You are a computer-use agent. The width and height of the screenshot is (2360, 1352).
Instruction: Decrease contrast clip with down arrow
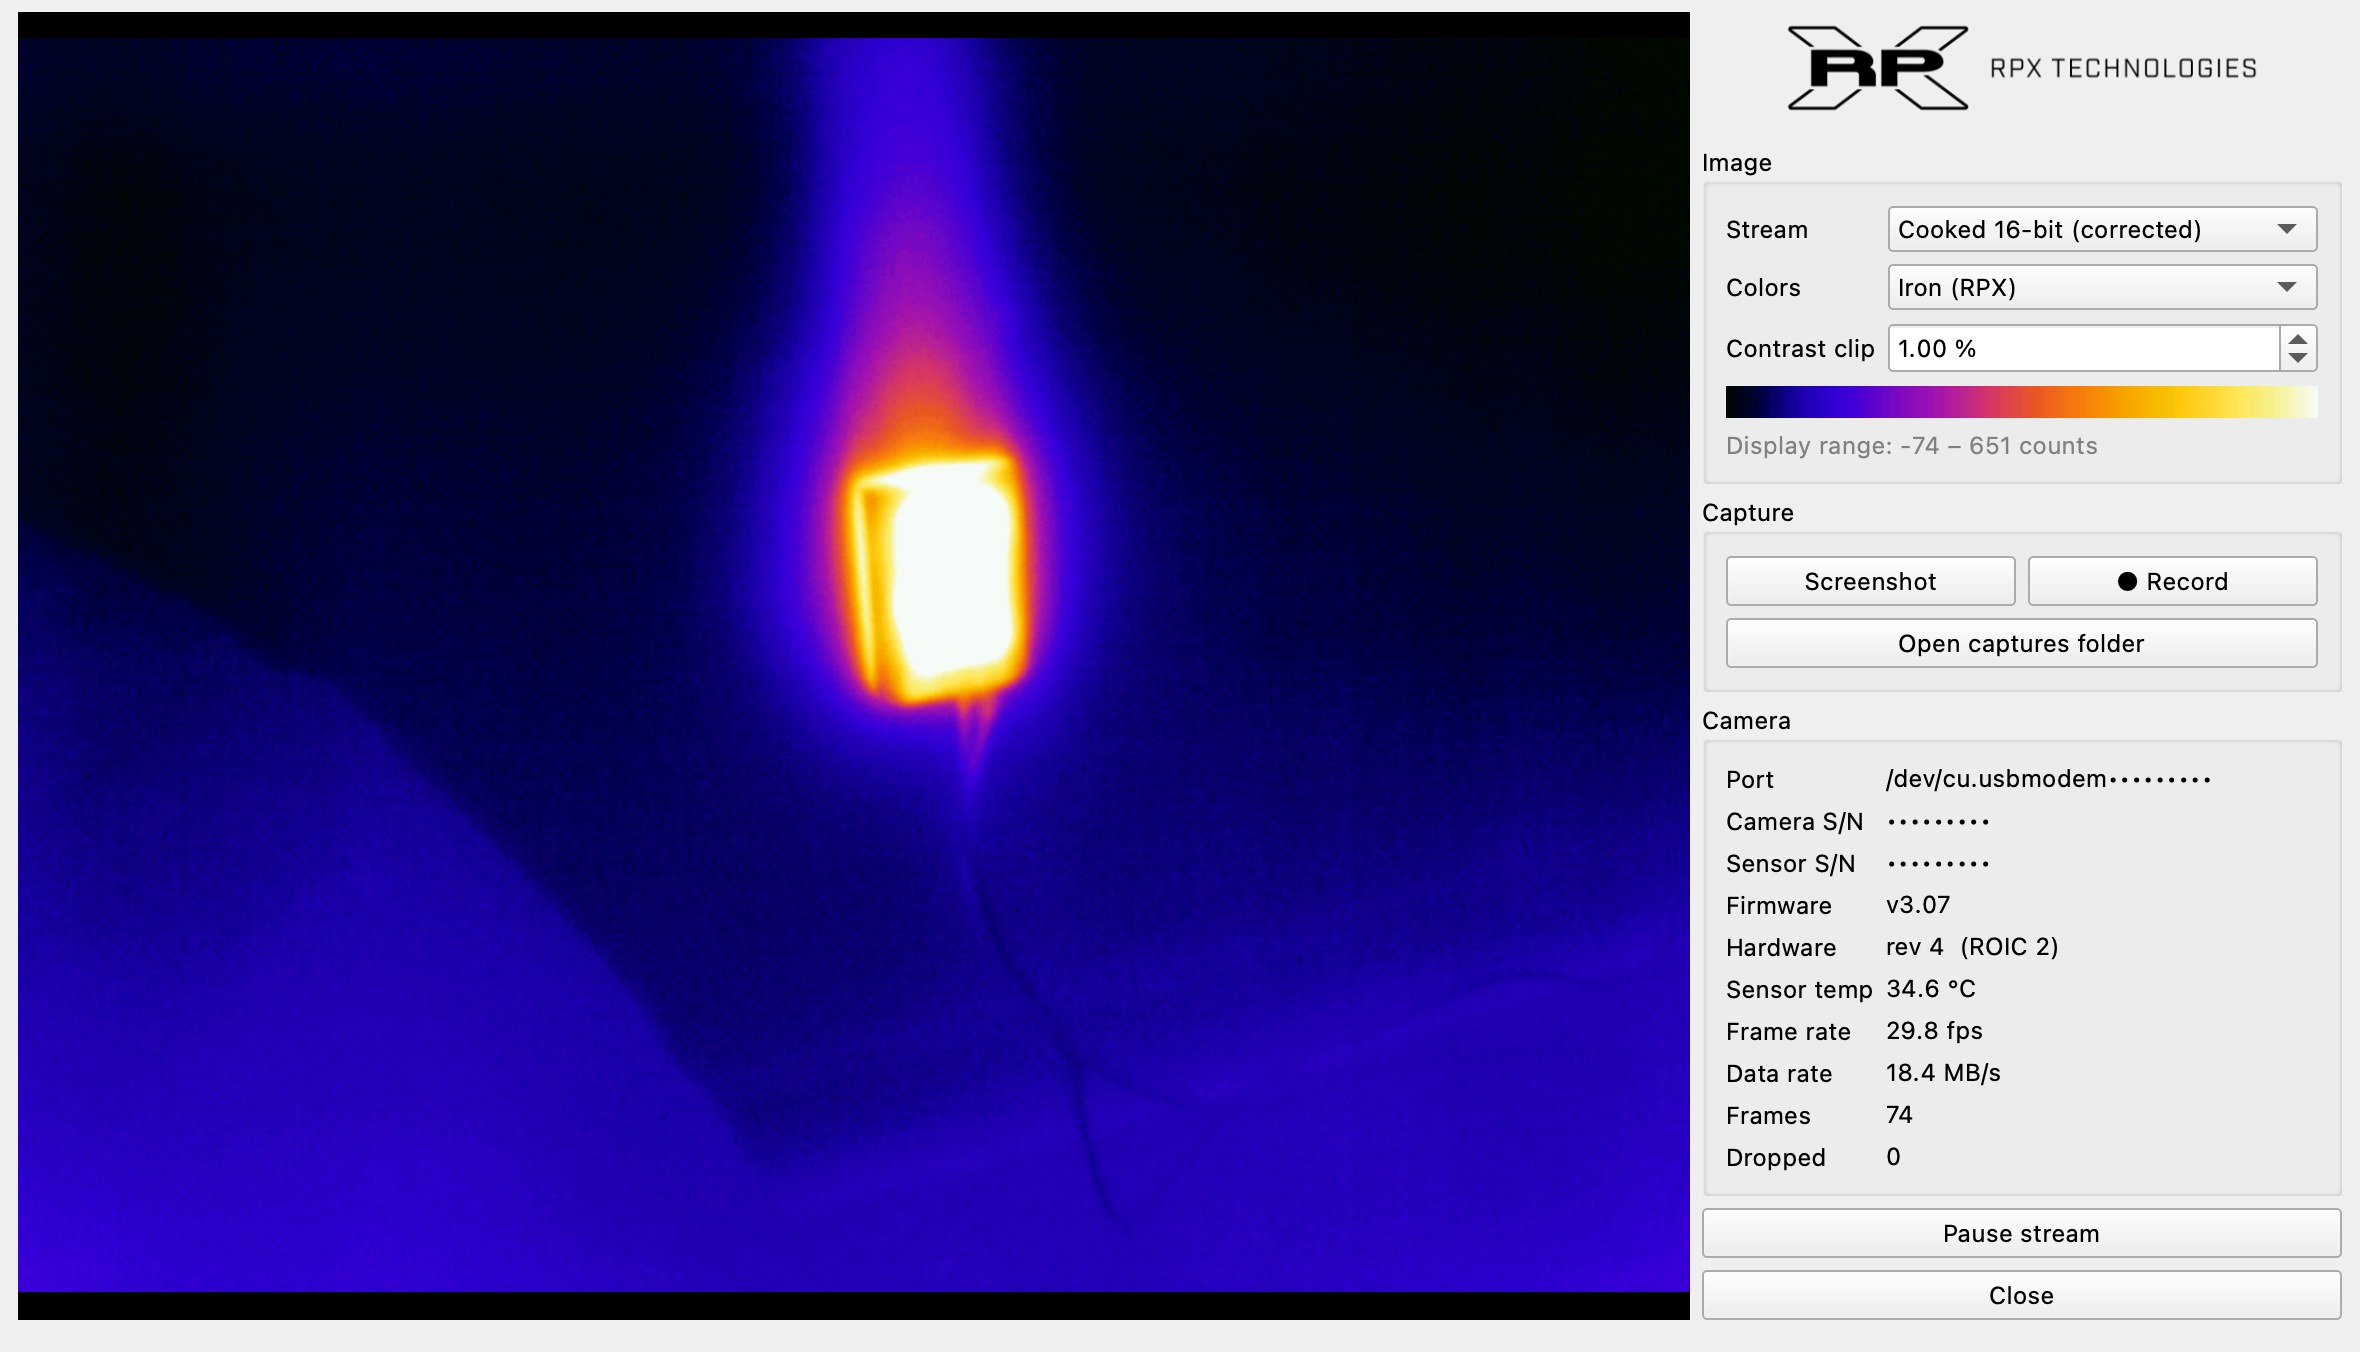2298,358
